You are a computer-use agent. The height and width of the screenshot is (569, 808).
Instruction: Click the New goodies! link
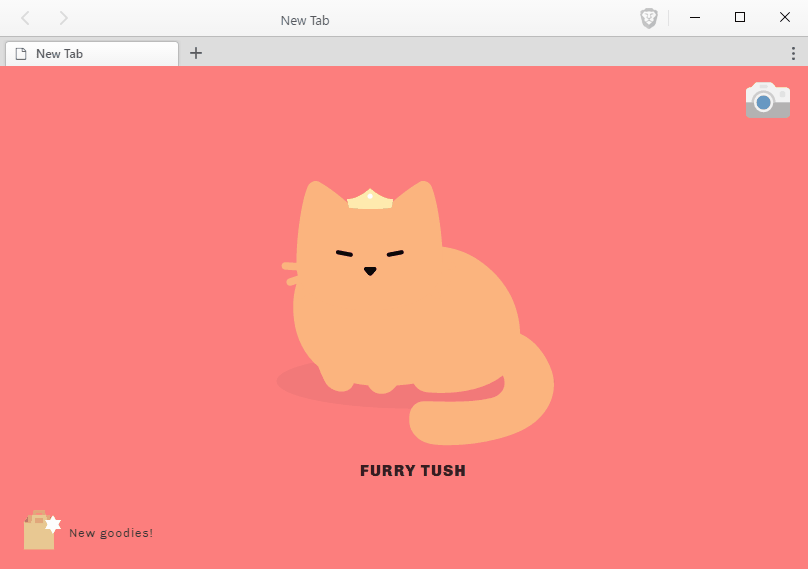coord(111,533)
